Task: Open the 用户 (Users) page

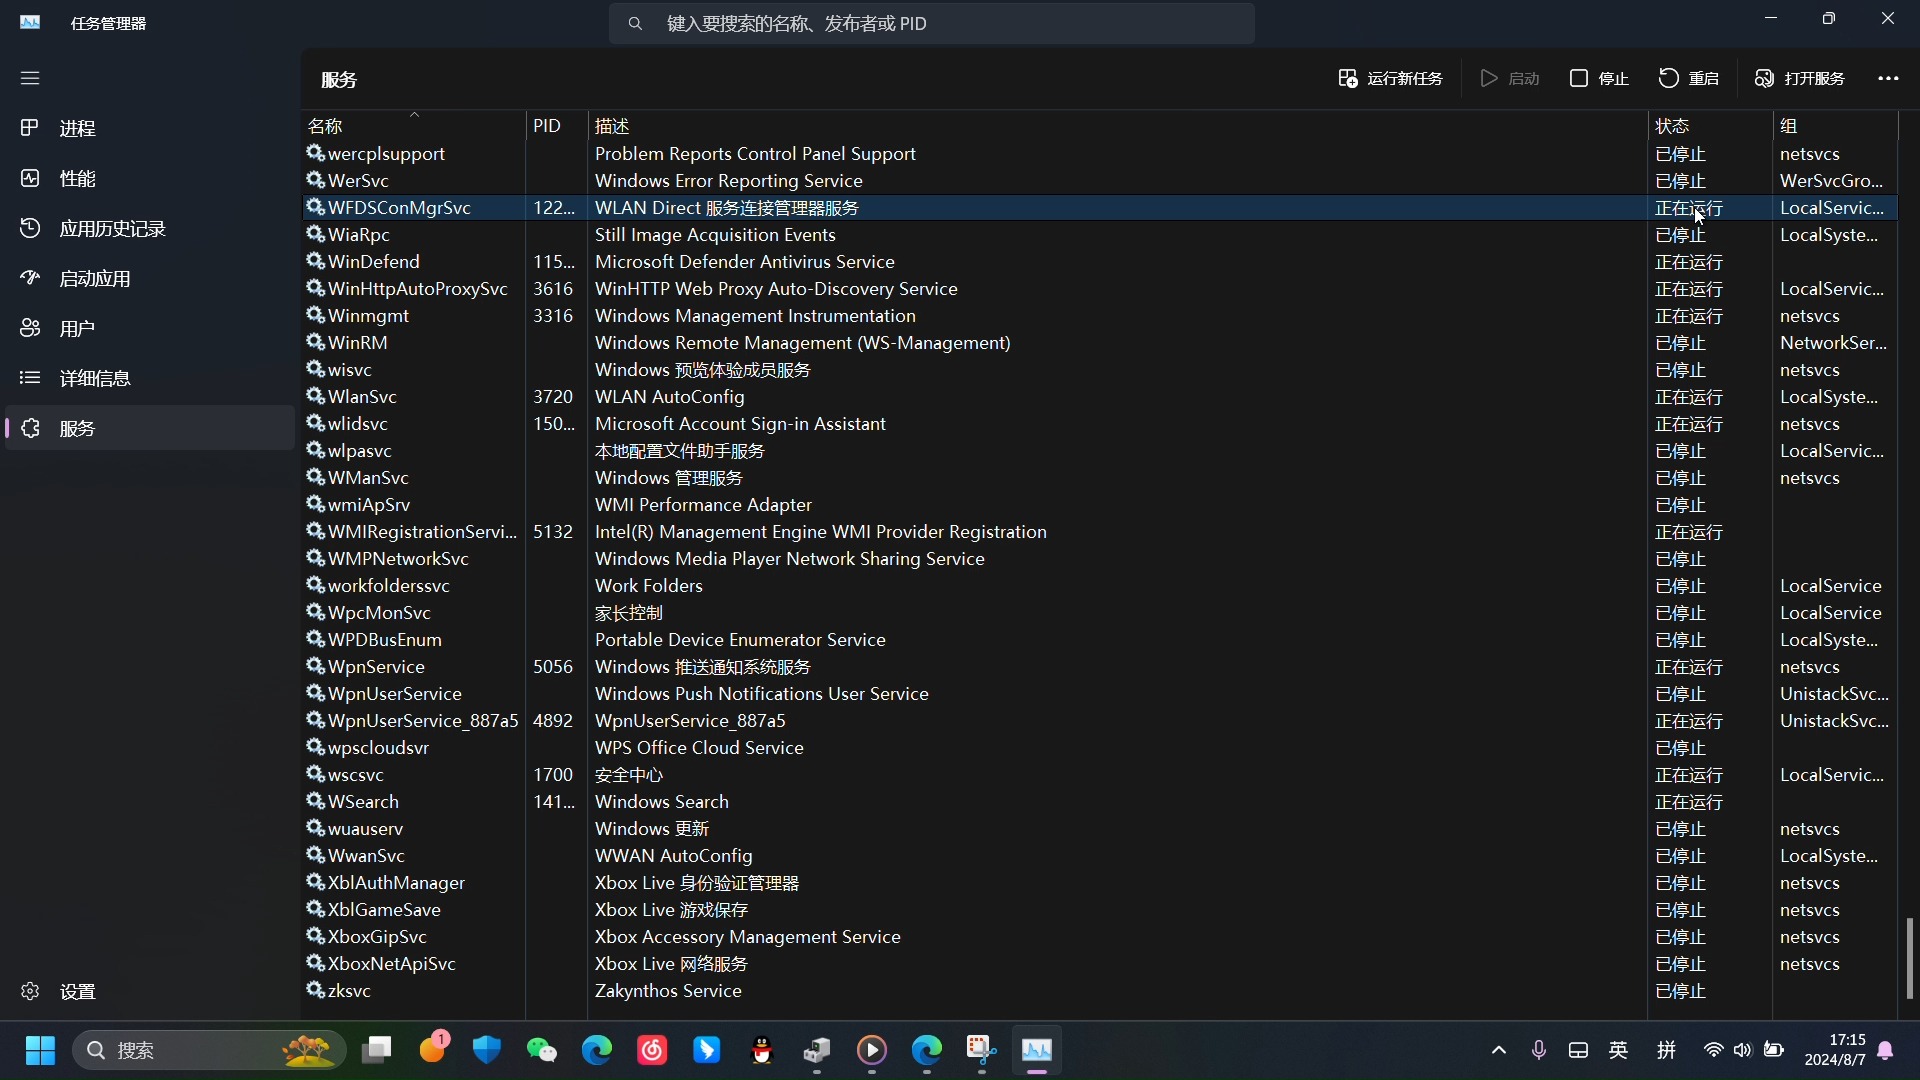Action: click(150, 328)
